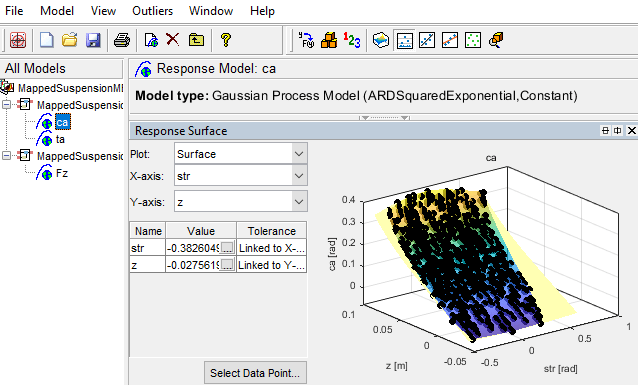Collapse first MappedSuspension test plan node
638x385 pixels.
(x=7, y=105)
